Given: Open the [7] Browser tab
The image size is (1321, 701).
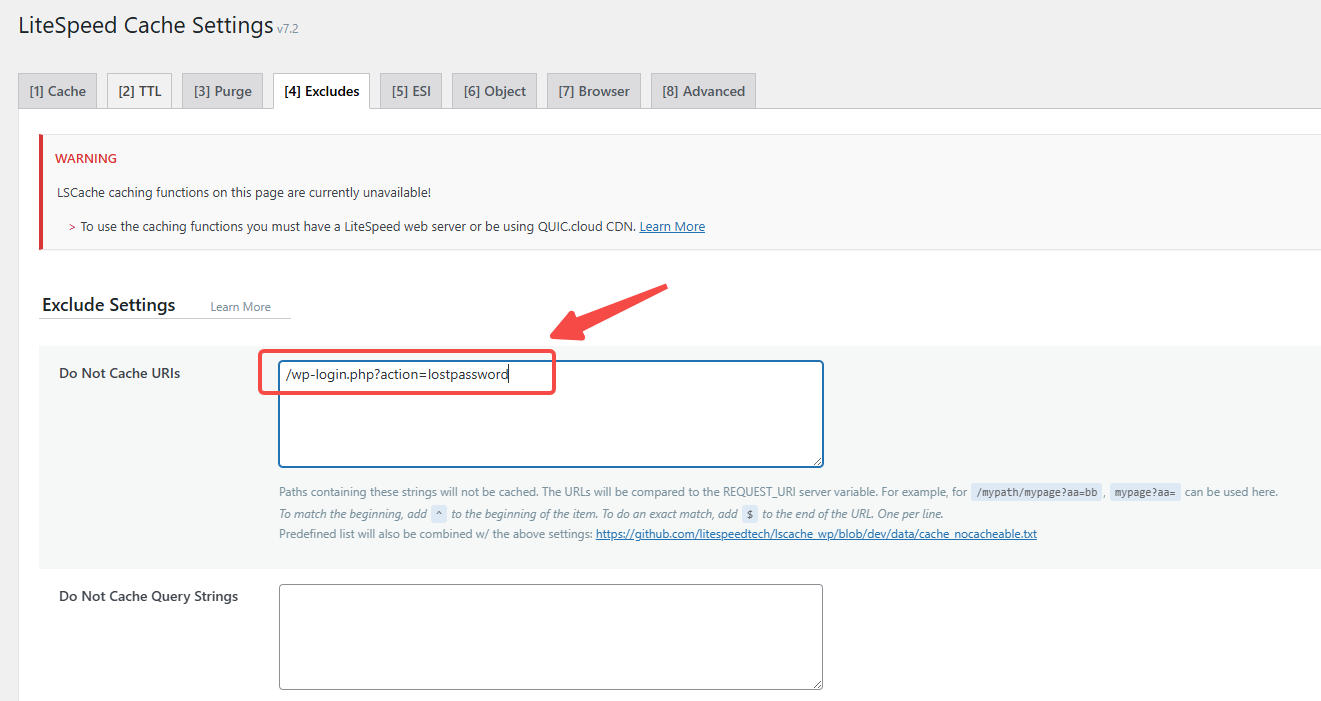Looking at the screenshot, I should click(x=593, y=90).
